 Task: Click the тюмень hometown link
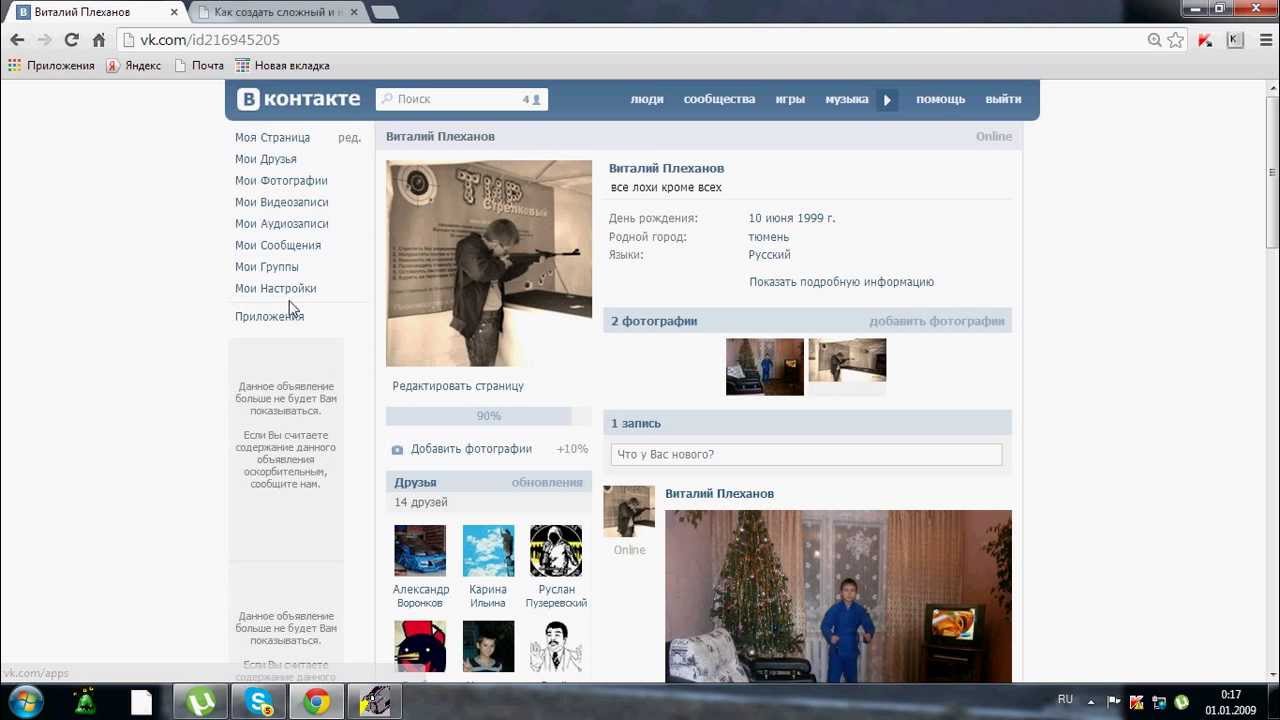point(768,237)
